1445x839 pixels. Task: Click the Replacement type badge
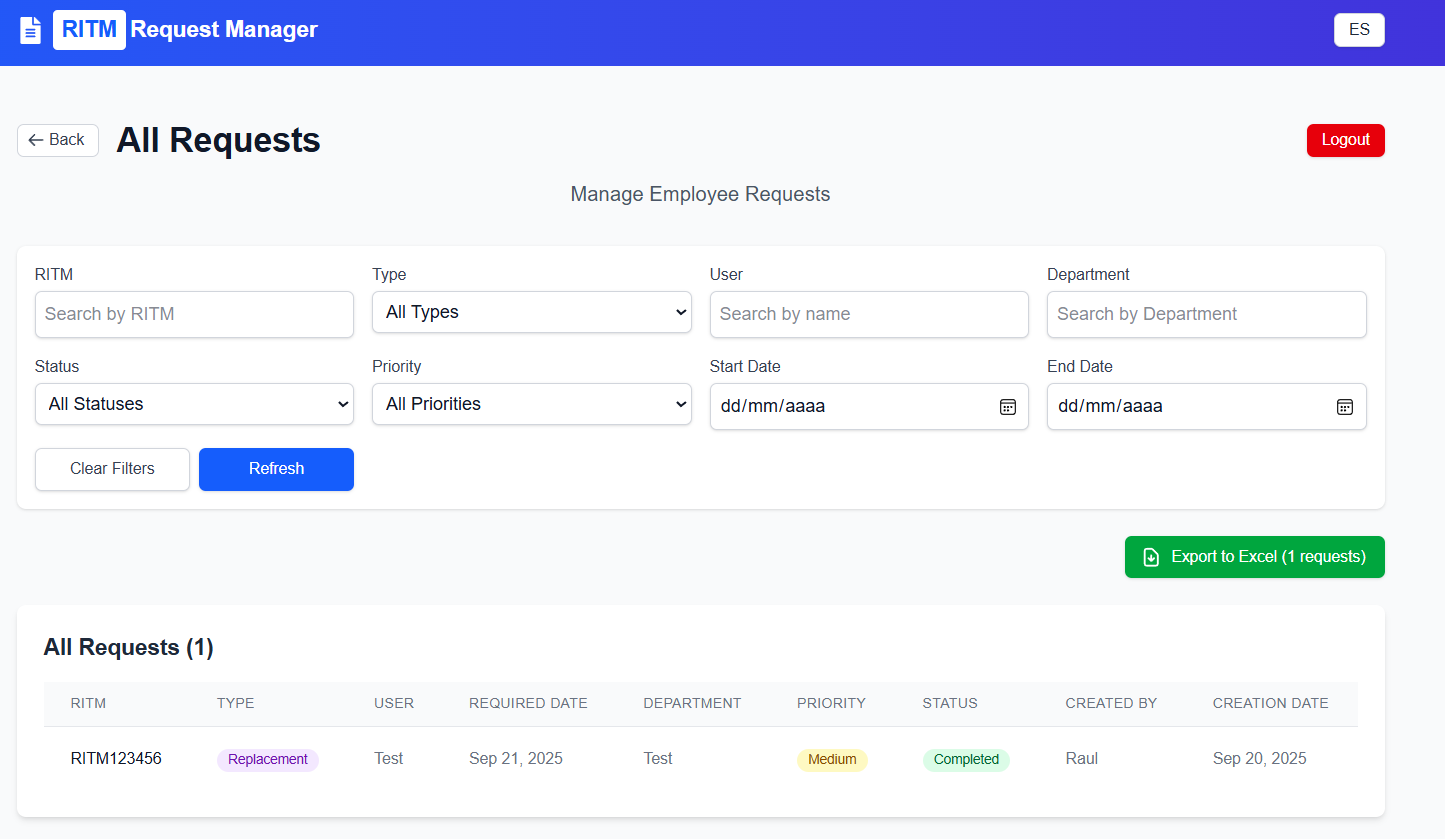click(x=268, y=760)
